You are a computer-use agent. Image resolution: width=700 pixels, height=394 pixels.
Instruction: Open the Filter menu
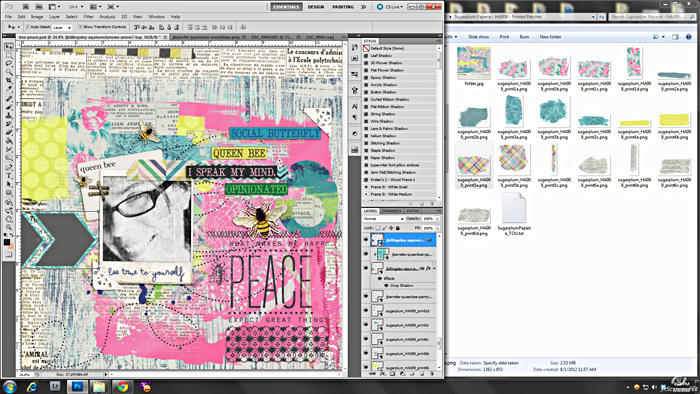click(88, 17)
